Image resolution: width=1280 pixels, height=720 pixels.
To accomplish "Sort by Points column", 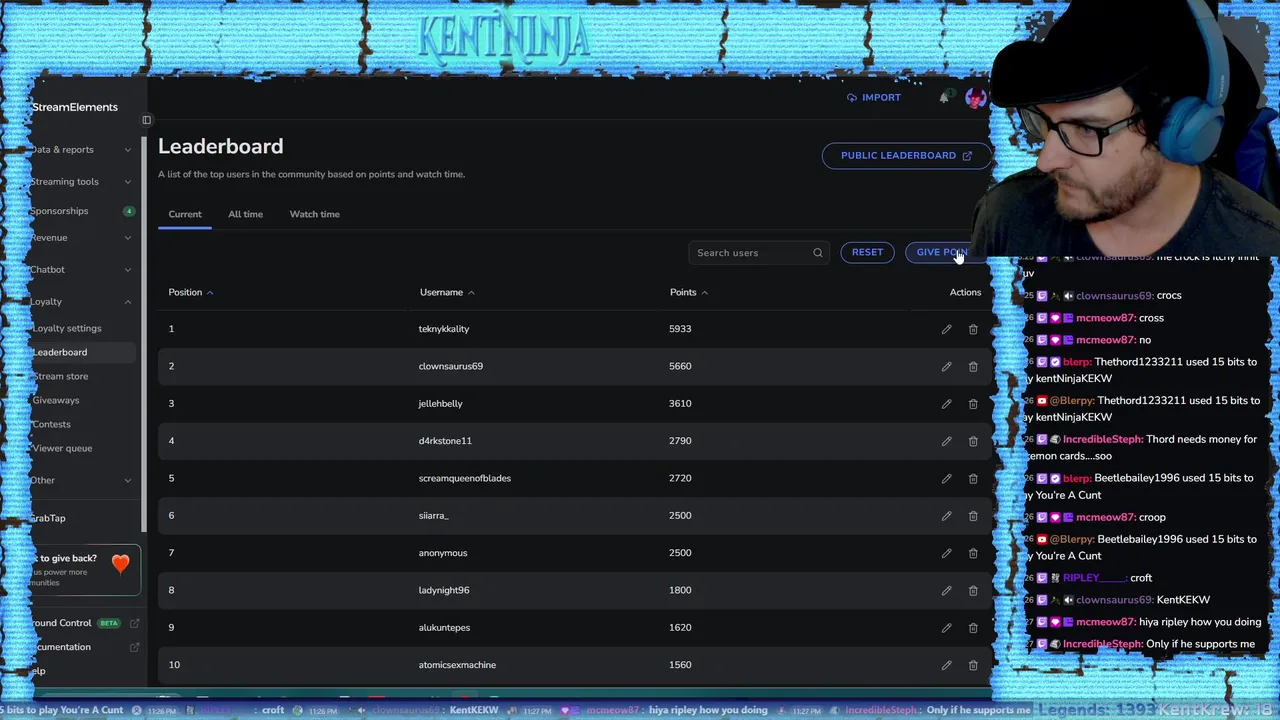I will (x=688, y=292).
